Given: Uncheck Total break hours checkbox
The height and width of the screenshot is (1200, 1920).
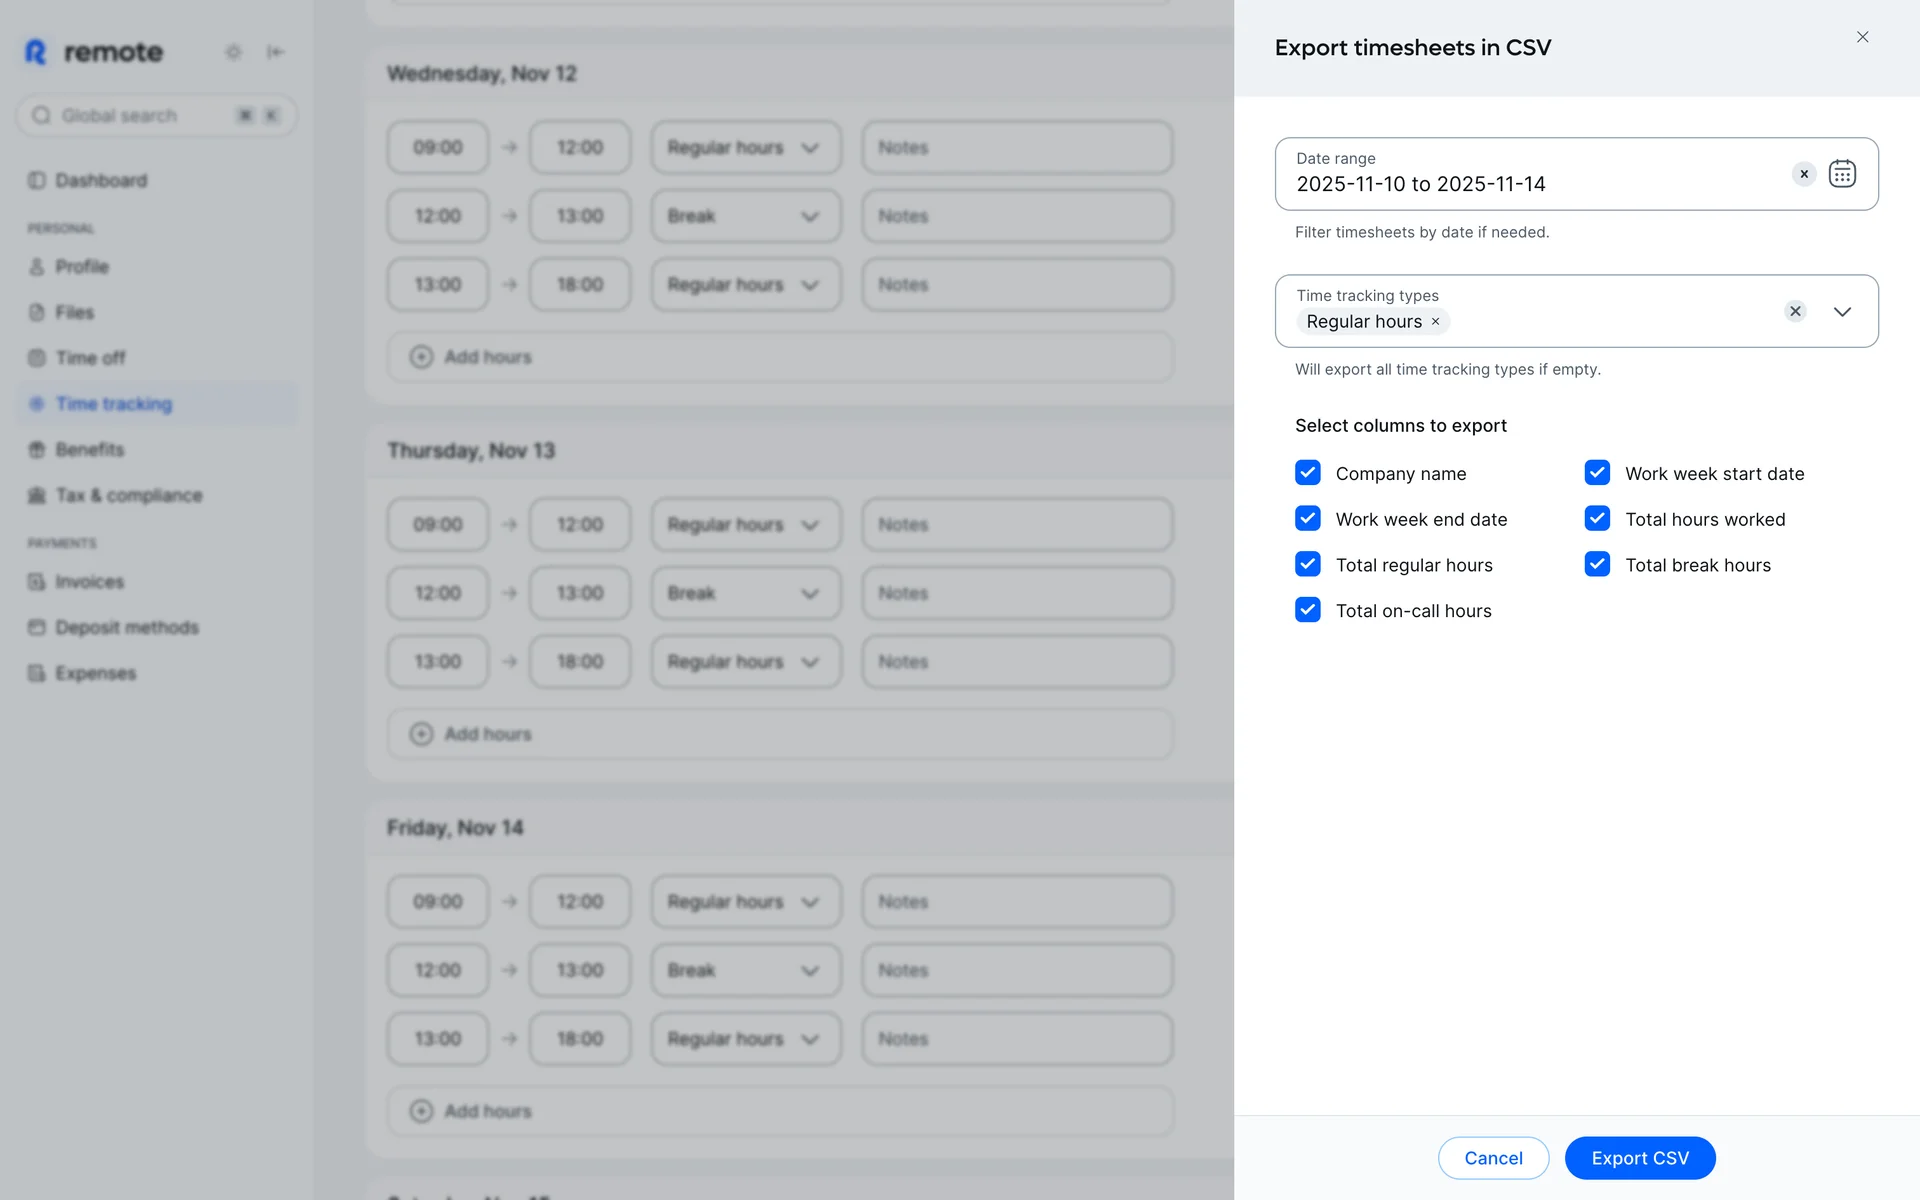Looking at the screenshot, I should pos(1597,565).
